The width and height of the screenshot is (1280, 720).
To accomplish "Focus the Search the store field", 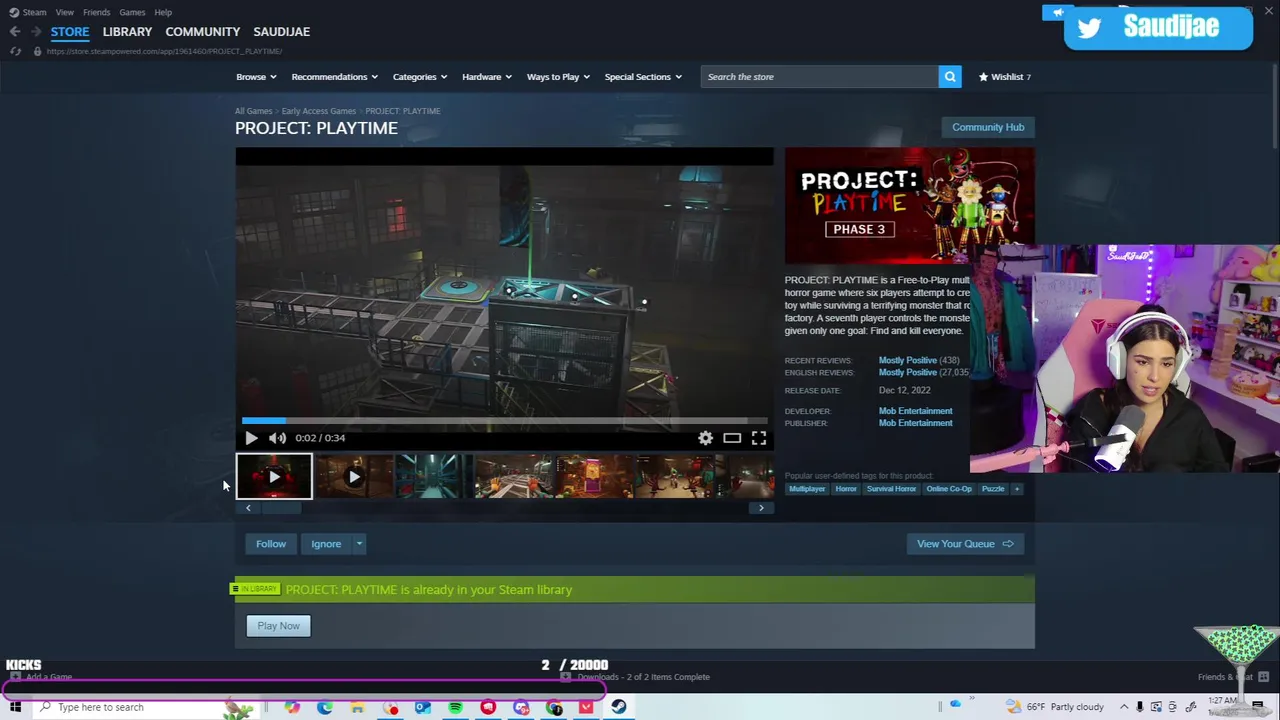I will coord(819,77).
